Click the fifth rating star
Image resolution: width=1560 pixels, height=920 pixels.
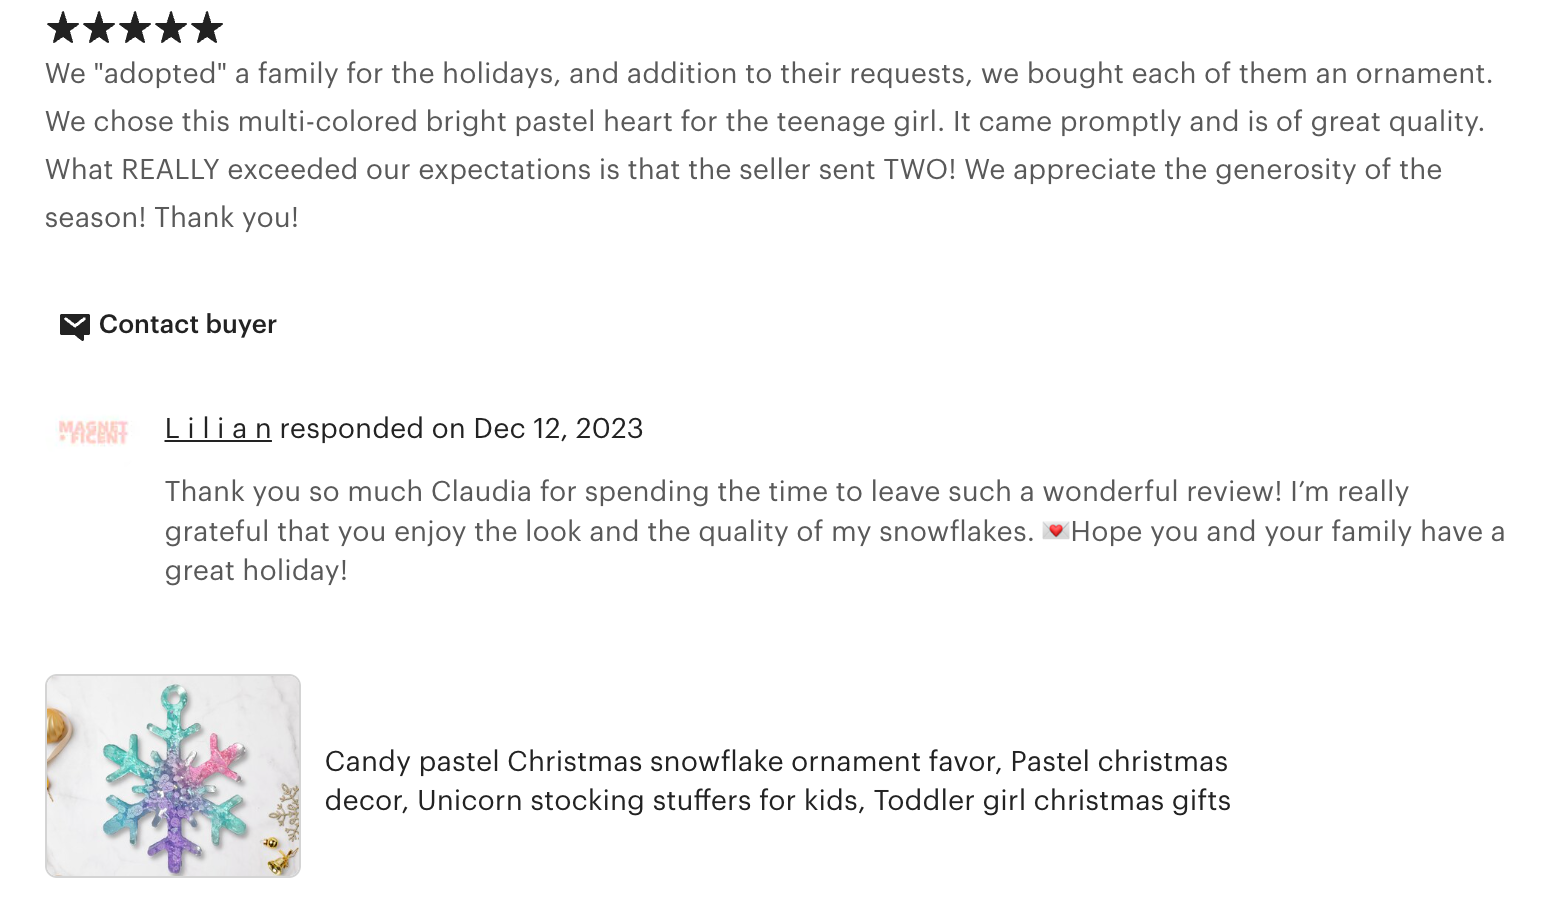206,28
